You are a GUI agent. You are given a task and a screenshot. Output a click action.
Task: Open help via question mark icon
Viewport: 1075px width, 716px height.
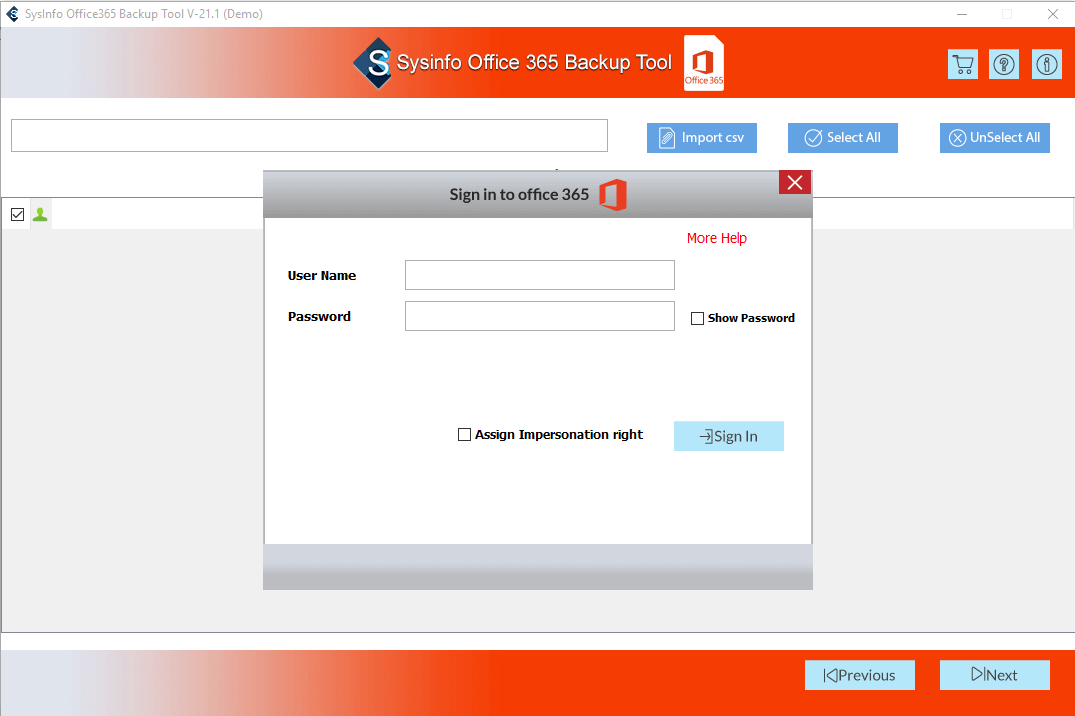pos(1004,64)
